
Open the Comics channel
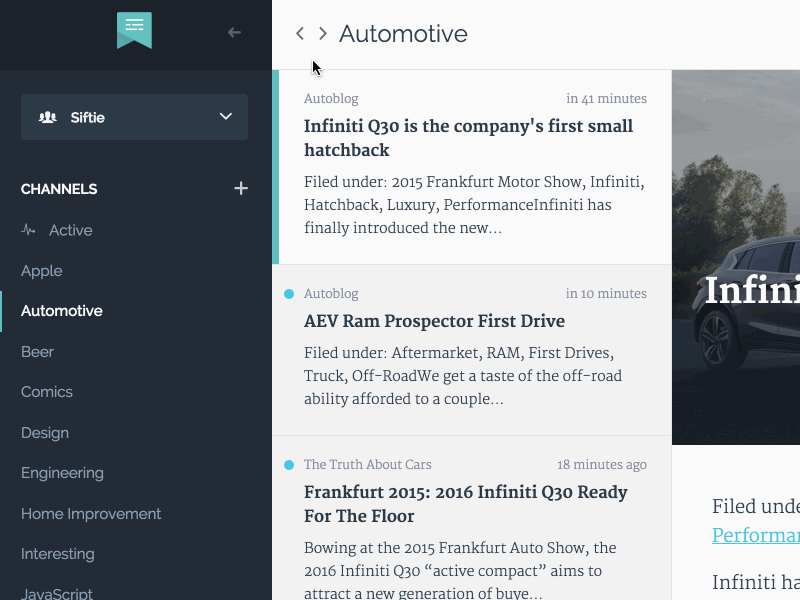point(46,391)
